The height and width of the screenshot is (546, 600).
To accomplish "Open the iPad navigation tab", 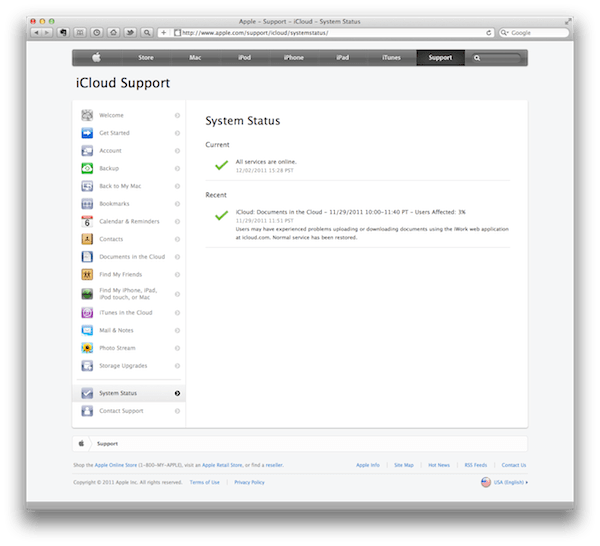I will [x=342, y=57].
